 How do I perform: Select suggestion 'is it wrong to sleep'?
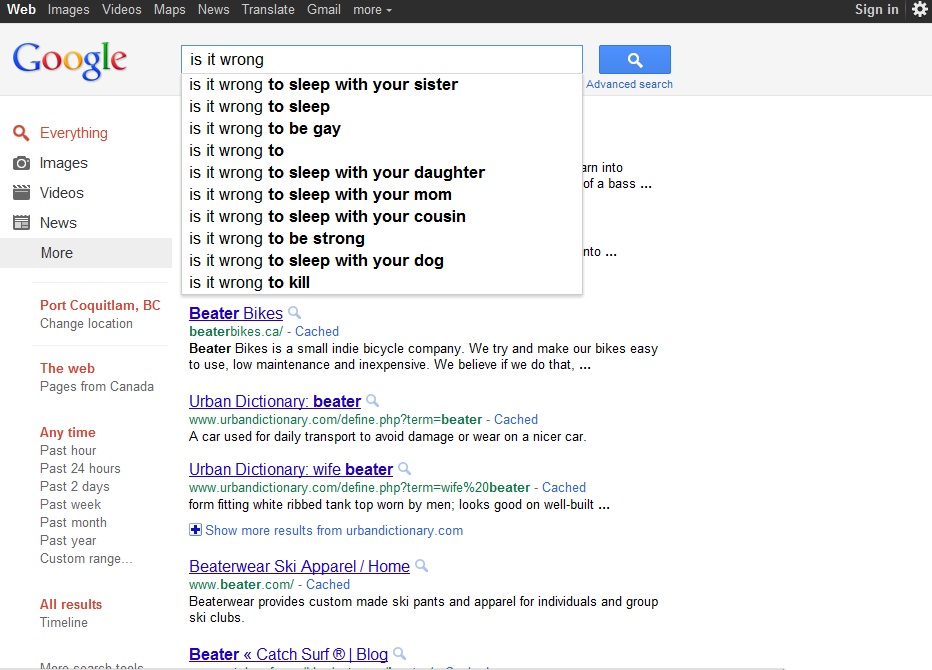382,106
